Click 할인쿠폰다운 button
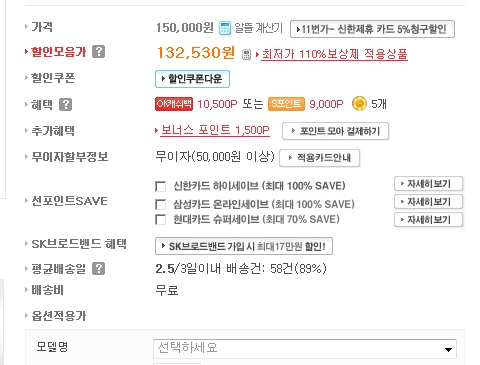The image size is (480, 365). pos(192,79)
